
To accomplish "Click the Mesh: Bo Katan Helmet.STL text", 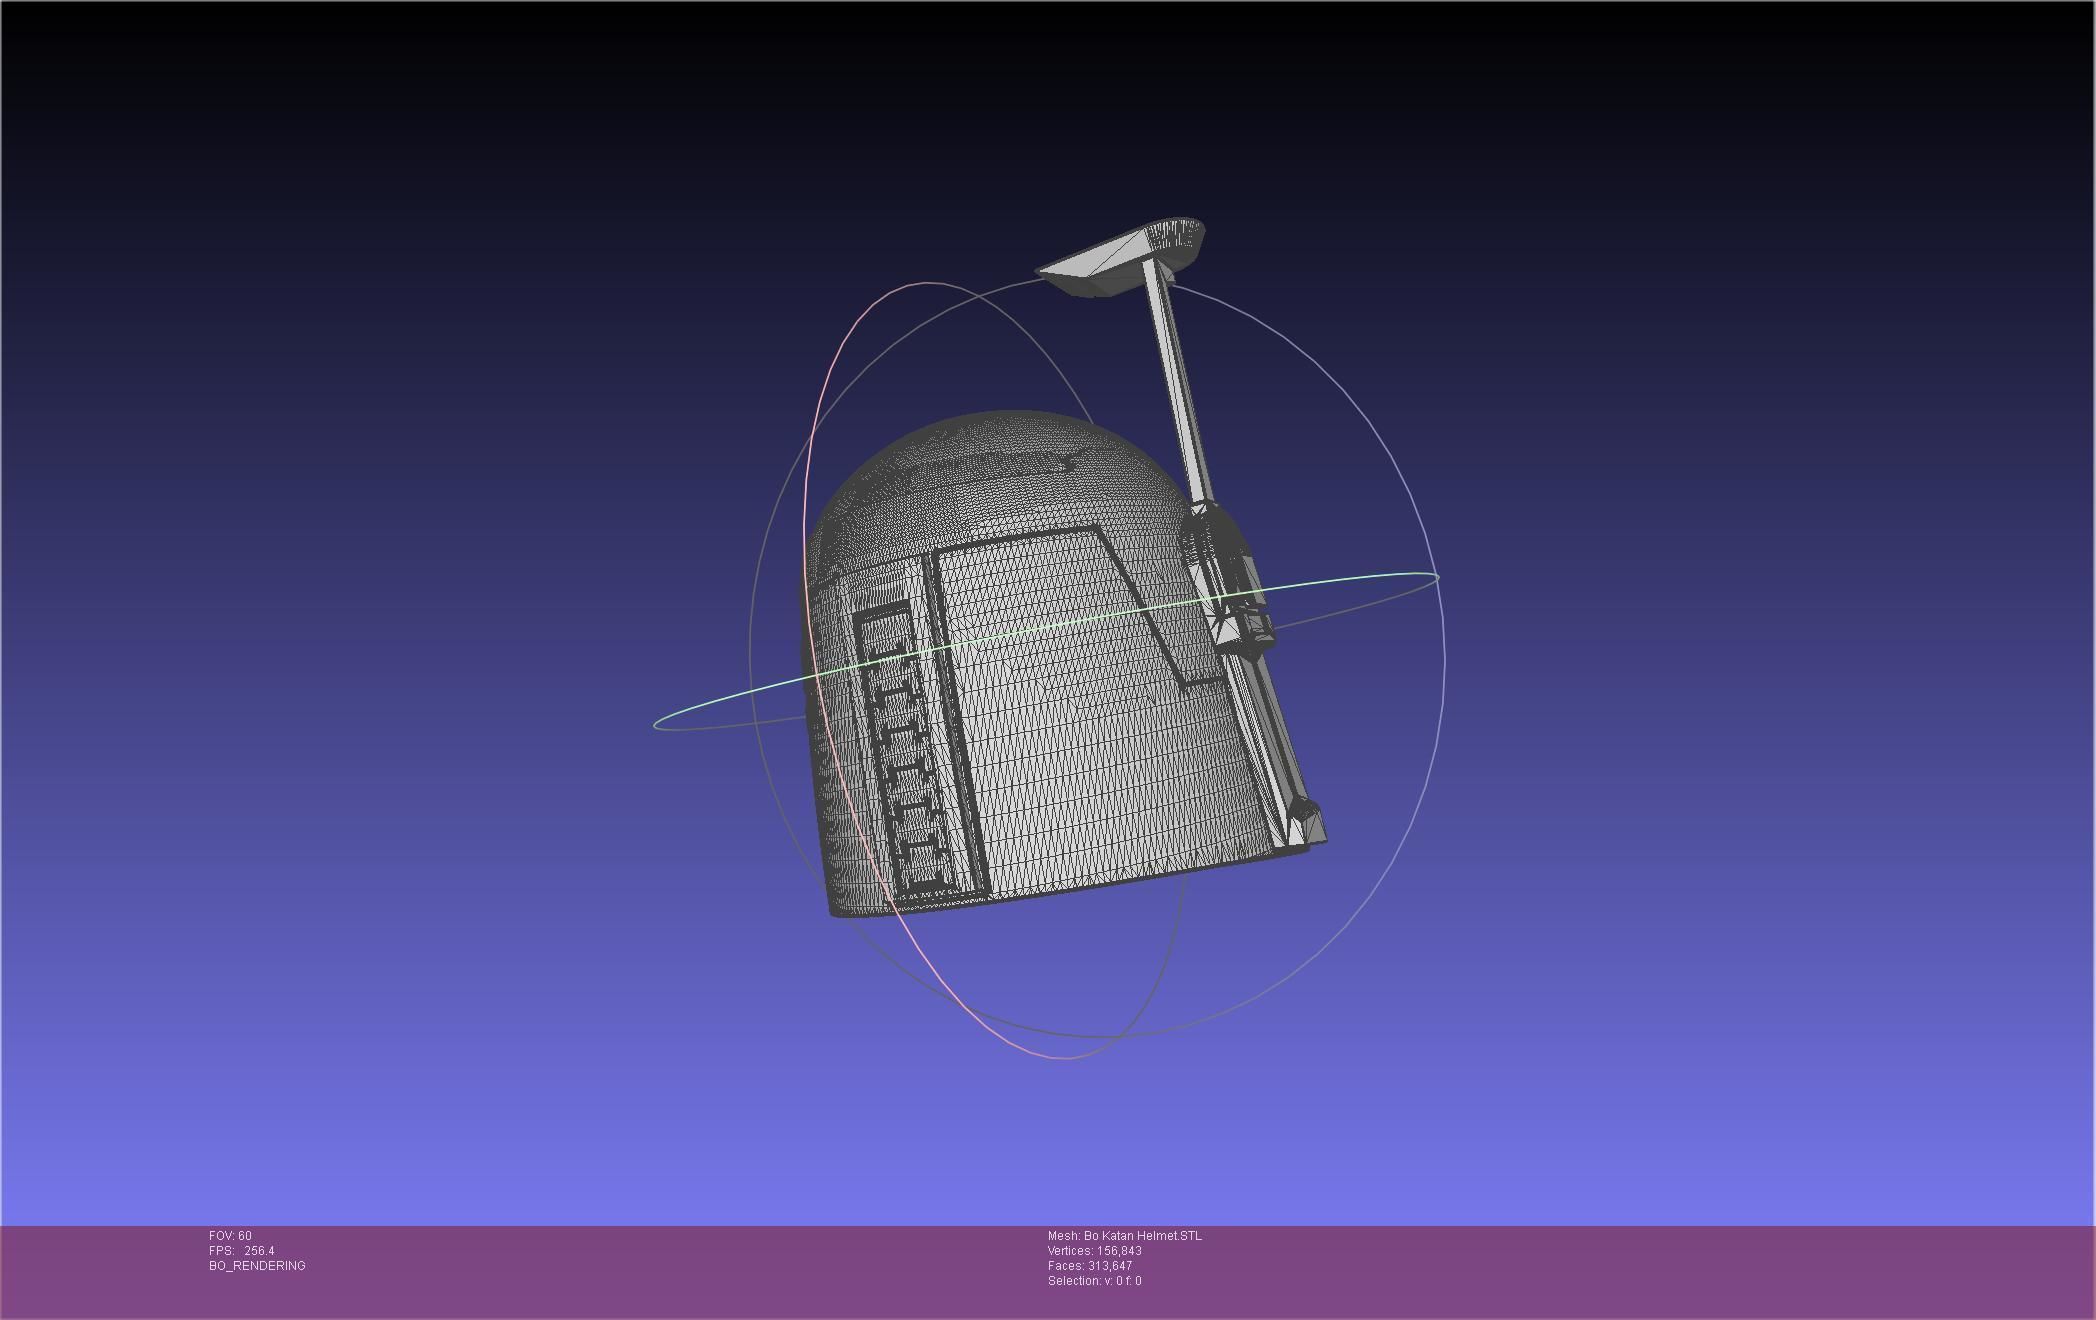I will (x=1124, y=1236).
